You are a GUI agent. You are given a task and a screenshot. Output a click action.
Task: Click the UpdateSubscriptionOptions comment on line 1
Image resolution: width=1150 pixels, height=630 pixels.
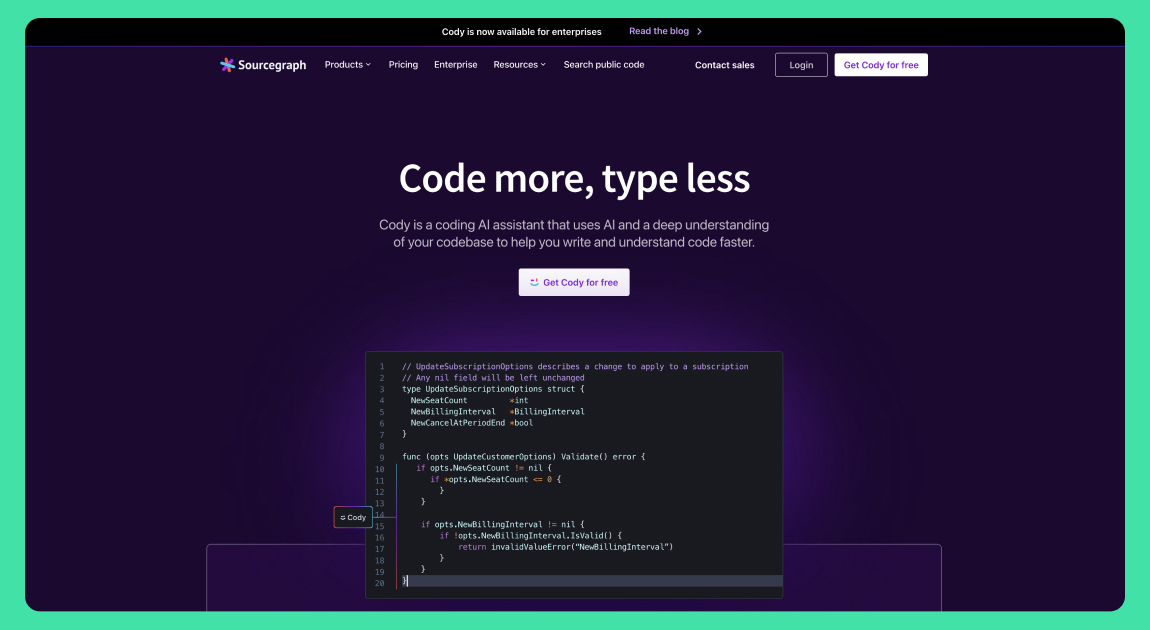point(574,367)
